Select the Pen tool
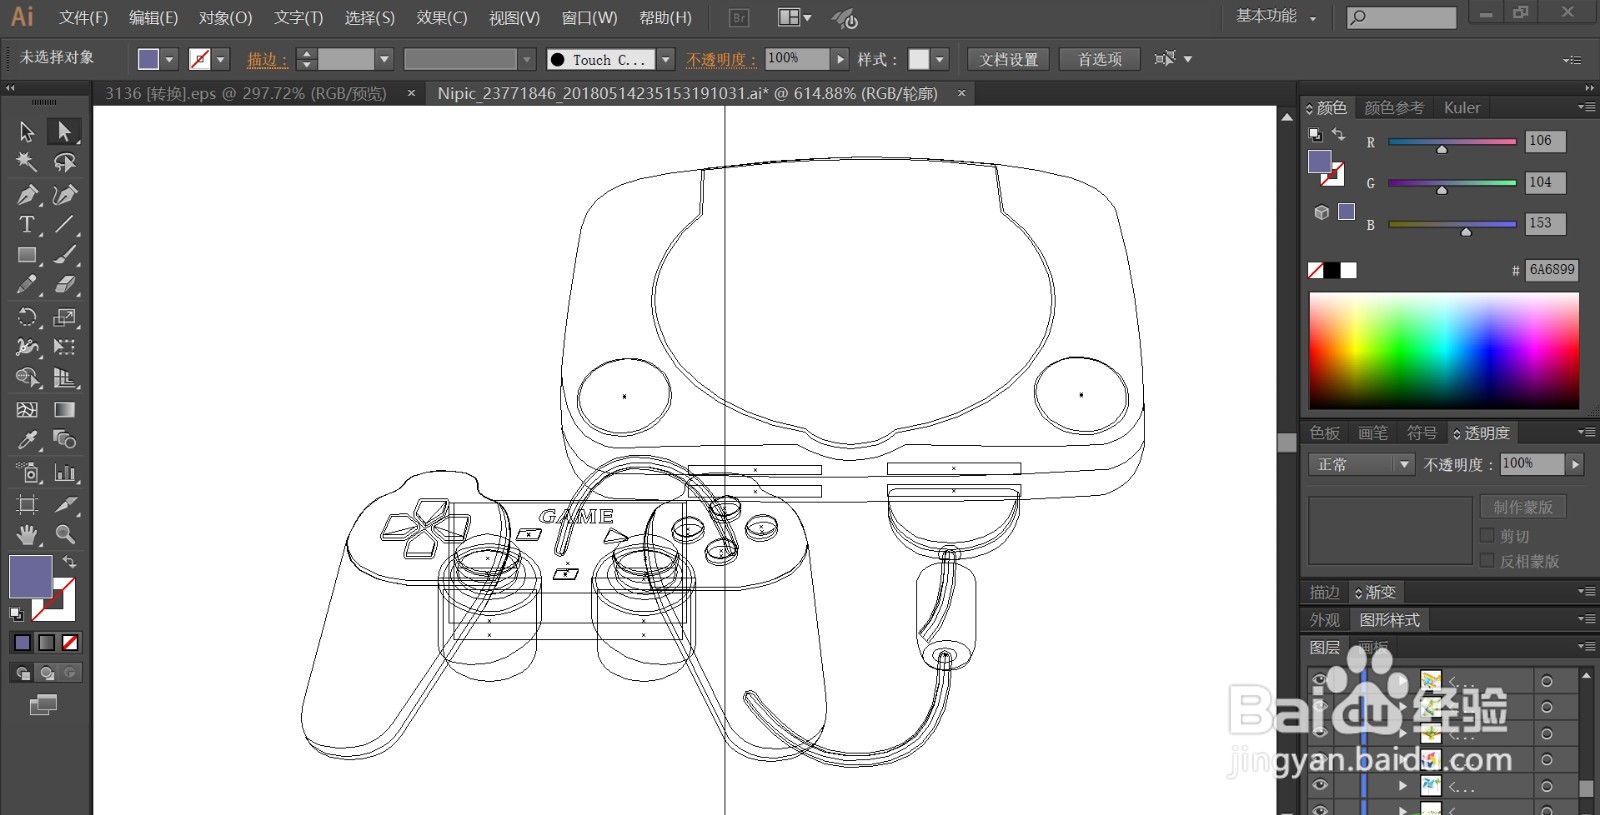 (27, 194)
